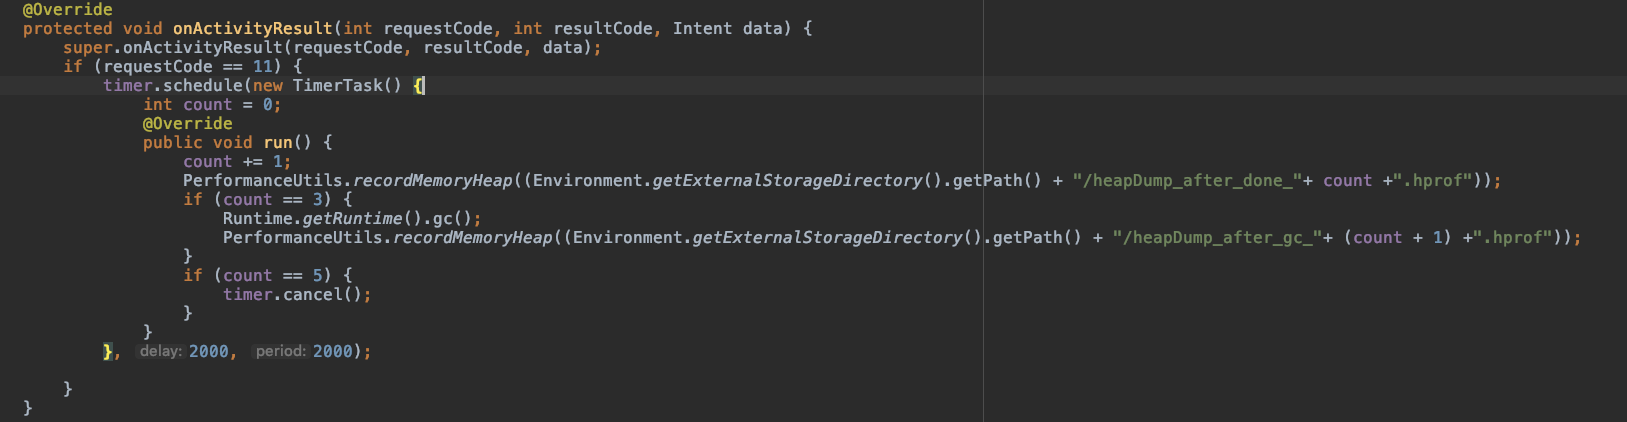This screenshot has height=422, width=1627.
Task: Click the number 3 in the count comparison
Action: pos(317,200)
